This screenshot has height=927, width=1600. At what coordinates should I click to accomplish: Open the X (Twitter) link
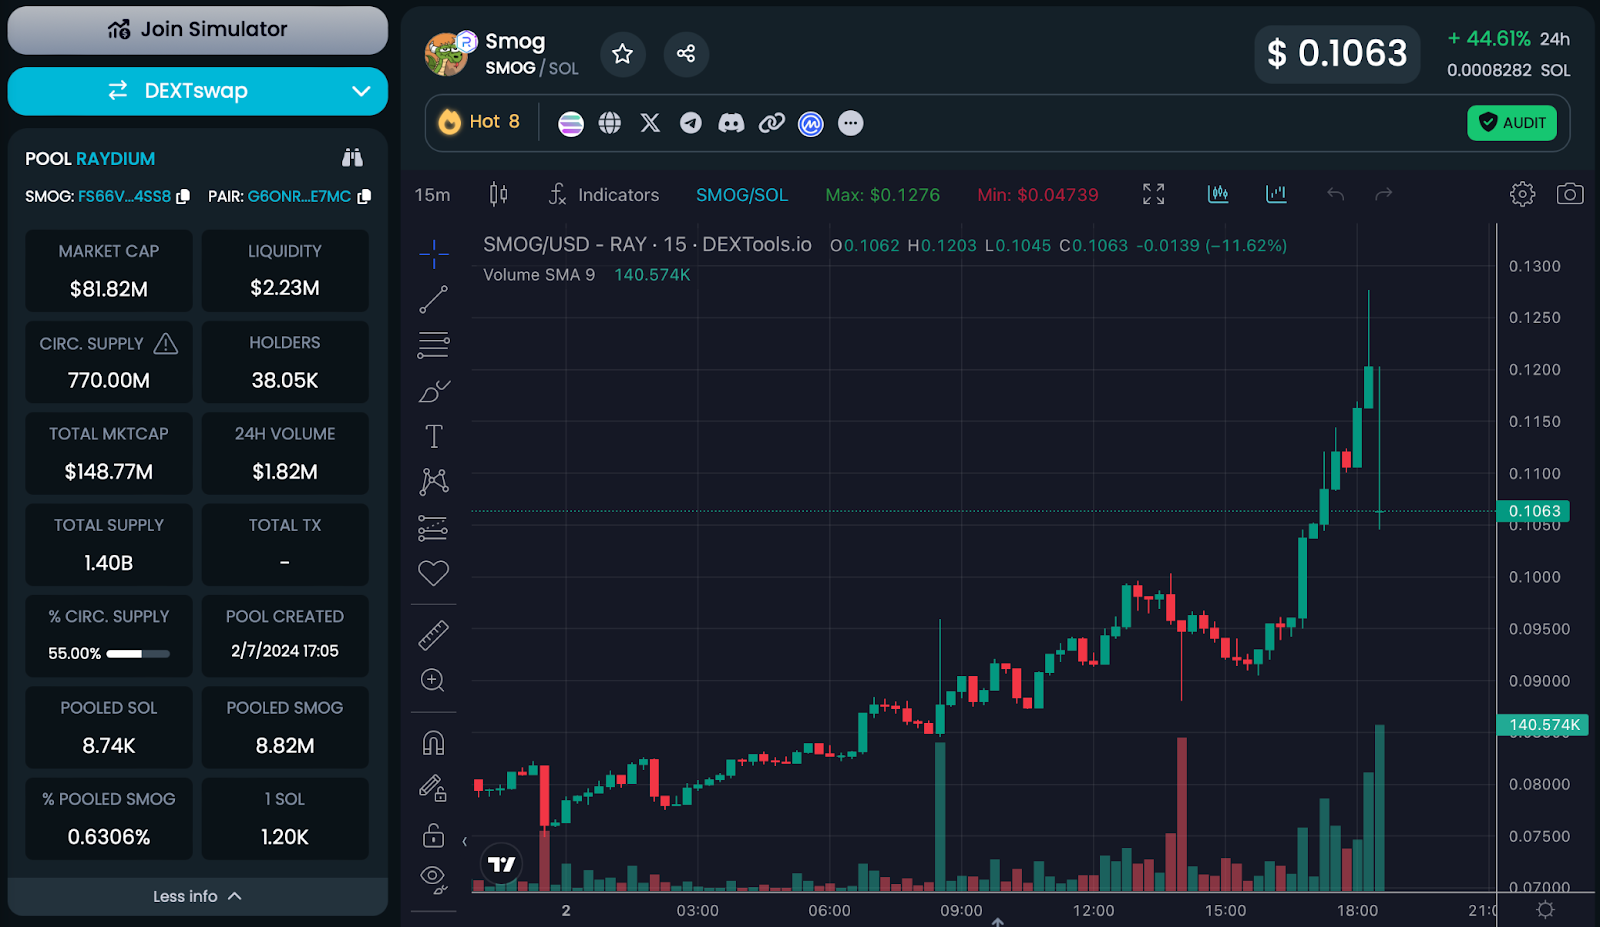650,123
